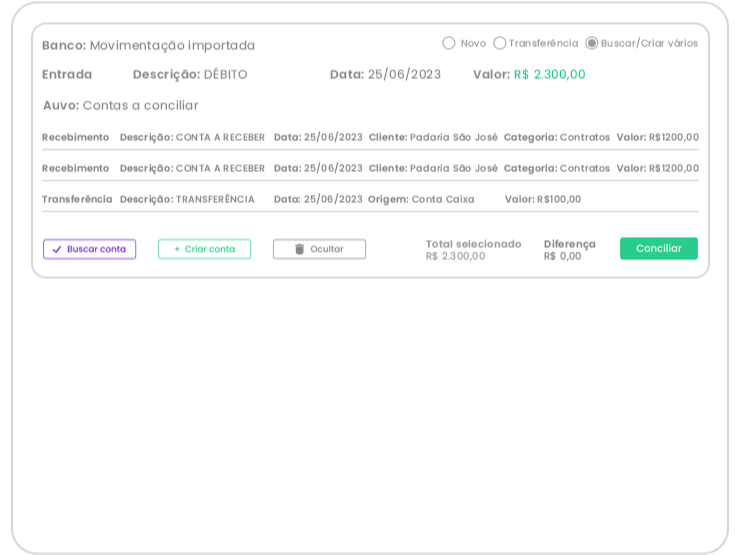740x555 pixels.
Task: Click Origem: Conta Caixa in the transfer row
Action: pyautogui.click(x=421, y=199)
